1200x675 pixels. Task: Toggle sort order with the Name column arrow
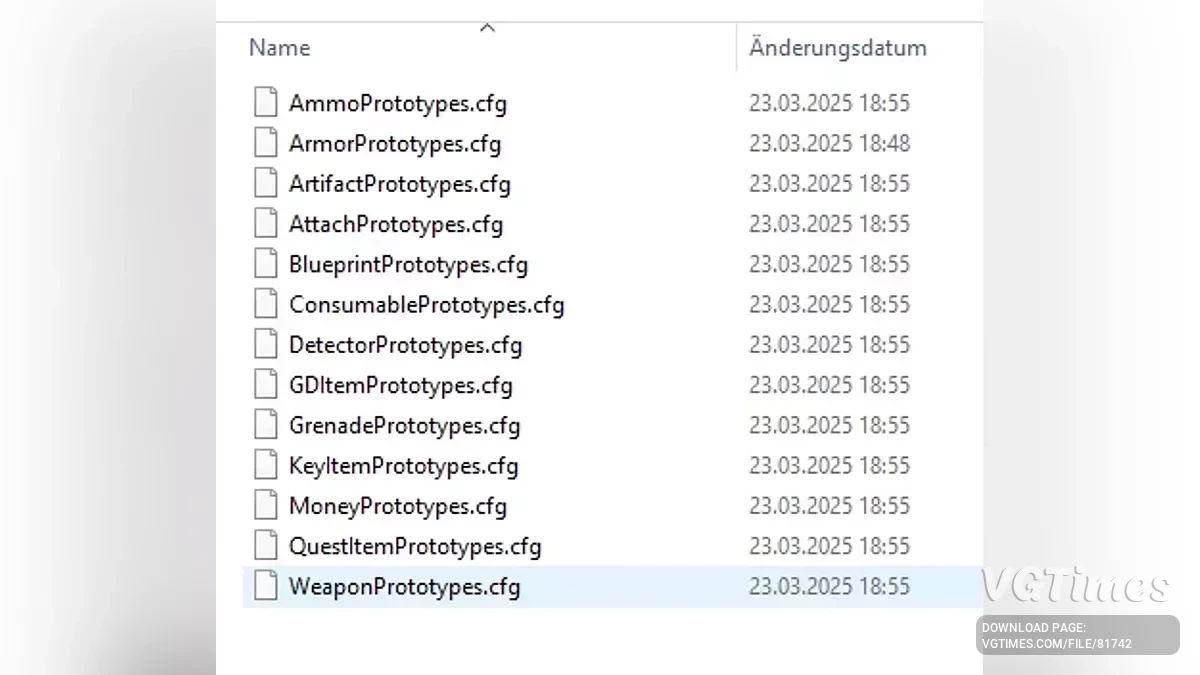tap(487, 27)
